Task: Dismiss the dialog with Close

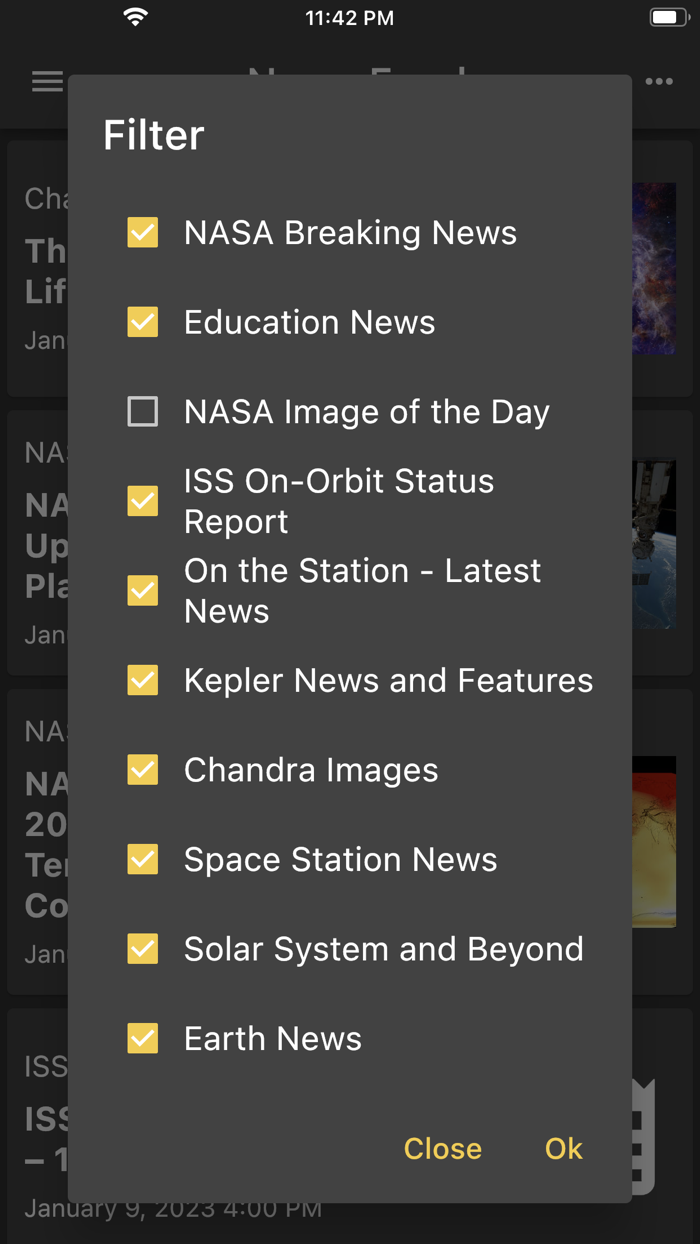Action: (x=442, y=1149)
